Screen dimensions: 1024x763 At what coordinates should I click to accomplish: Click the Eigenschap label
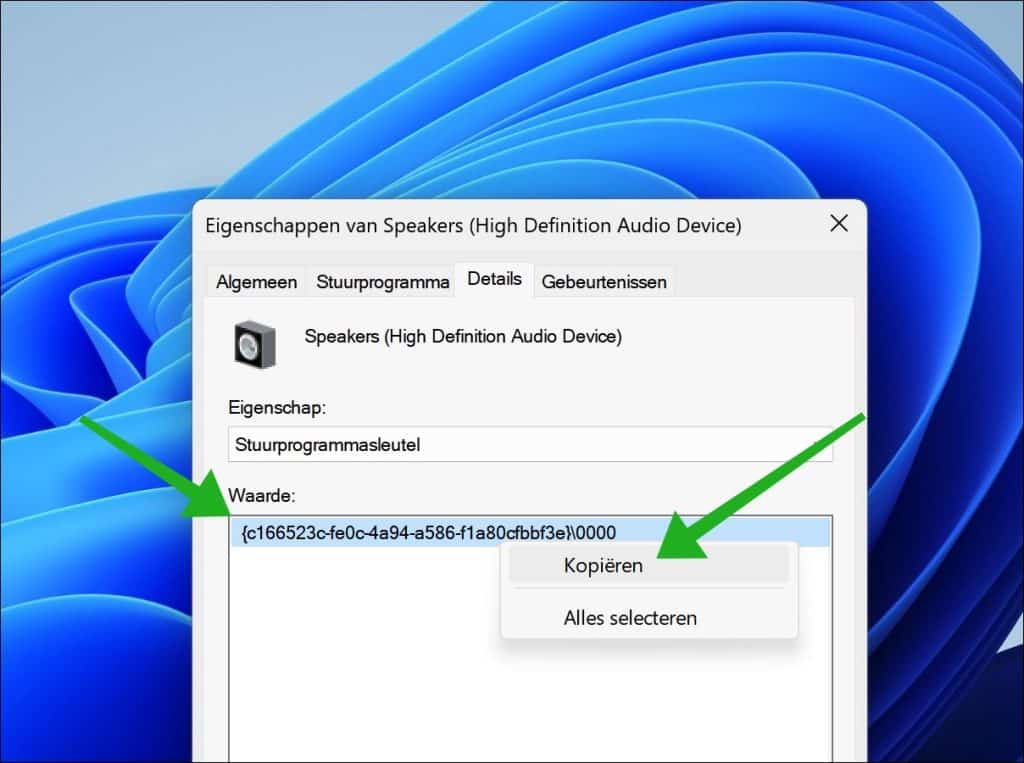[x=277, y=408]
